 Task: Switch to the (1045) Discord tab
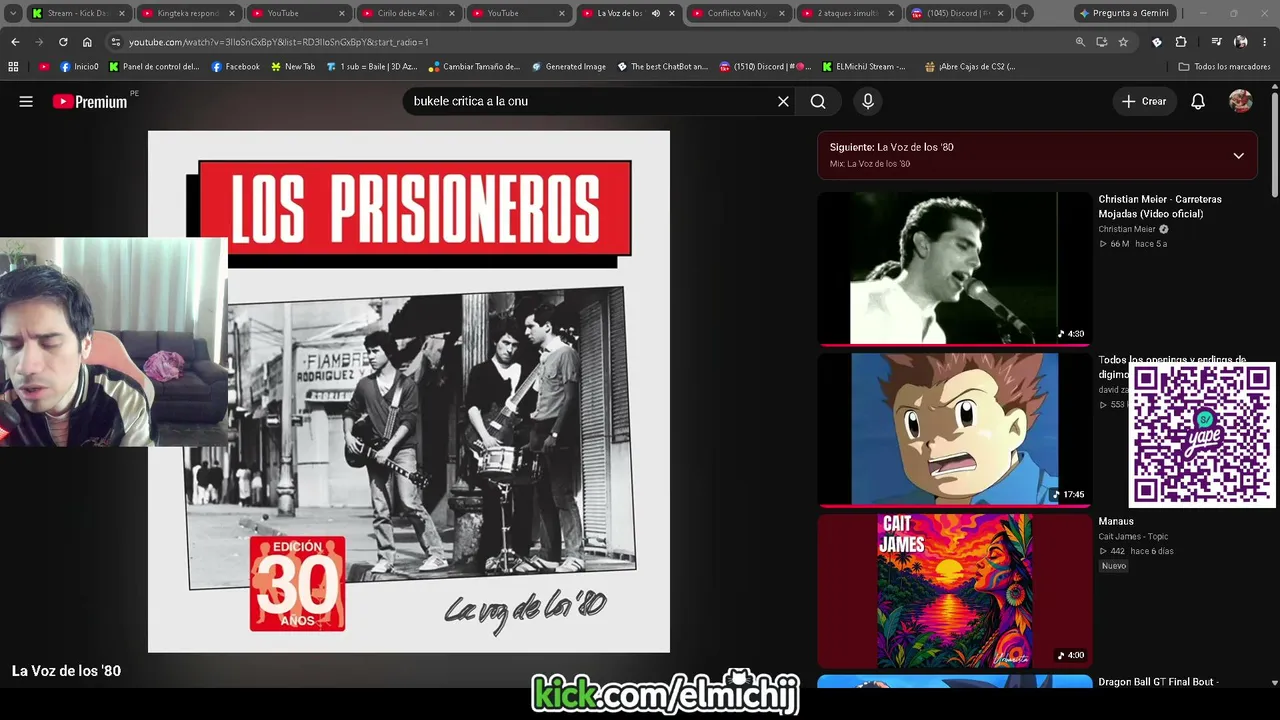958,13
